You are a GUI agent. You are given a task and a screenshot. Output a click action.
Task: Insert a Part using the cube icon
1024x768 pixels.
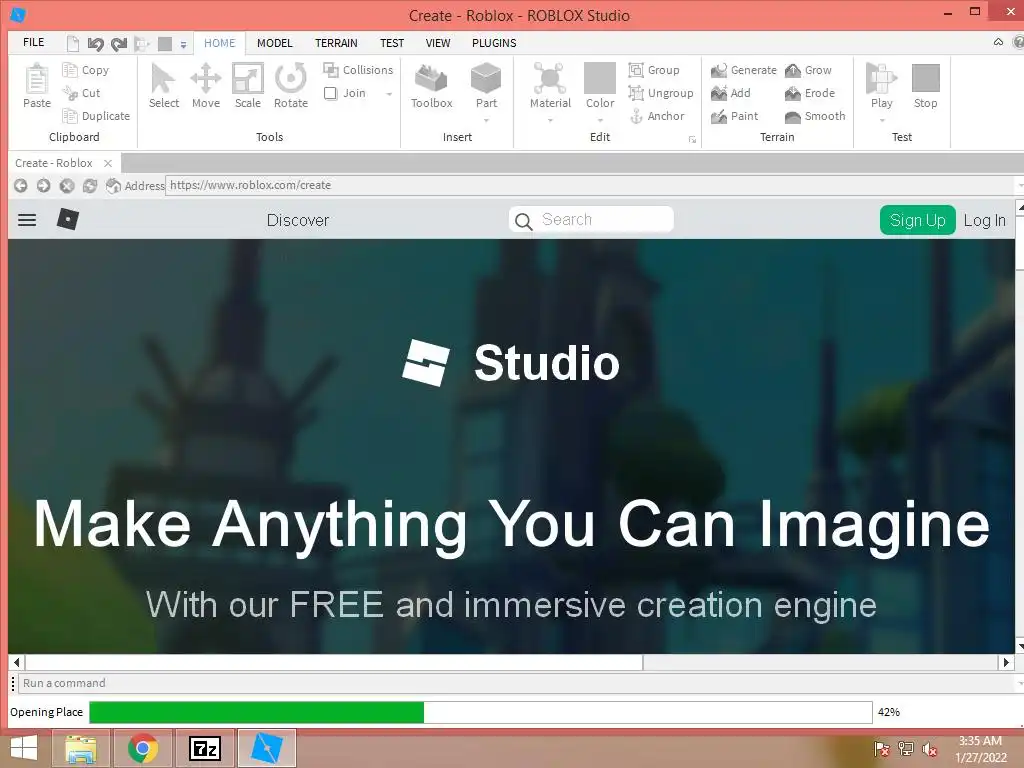[486, 78]
